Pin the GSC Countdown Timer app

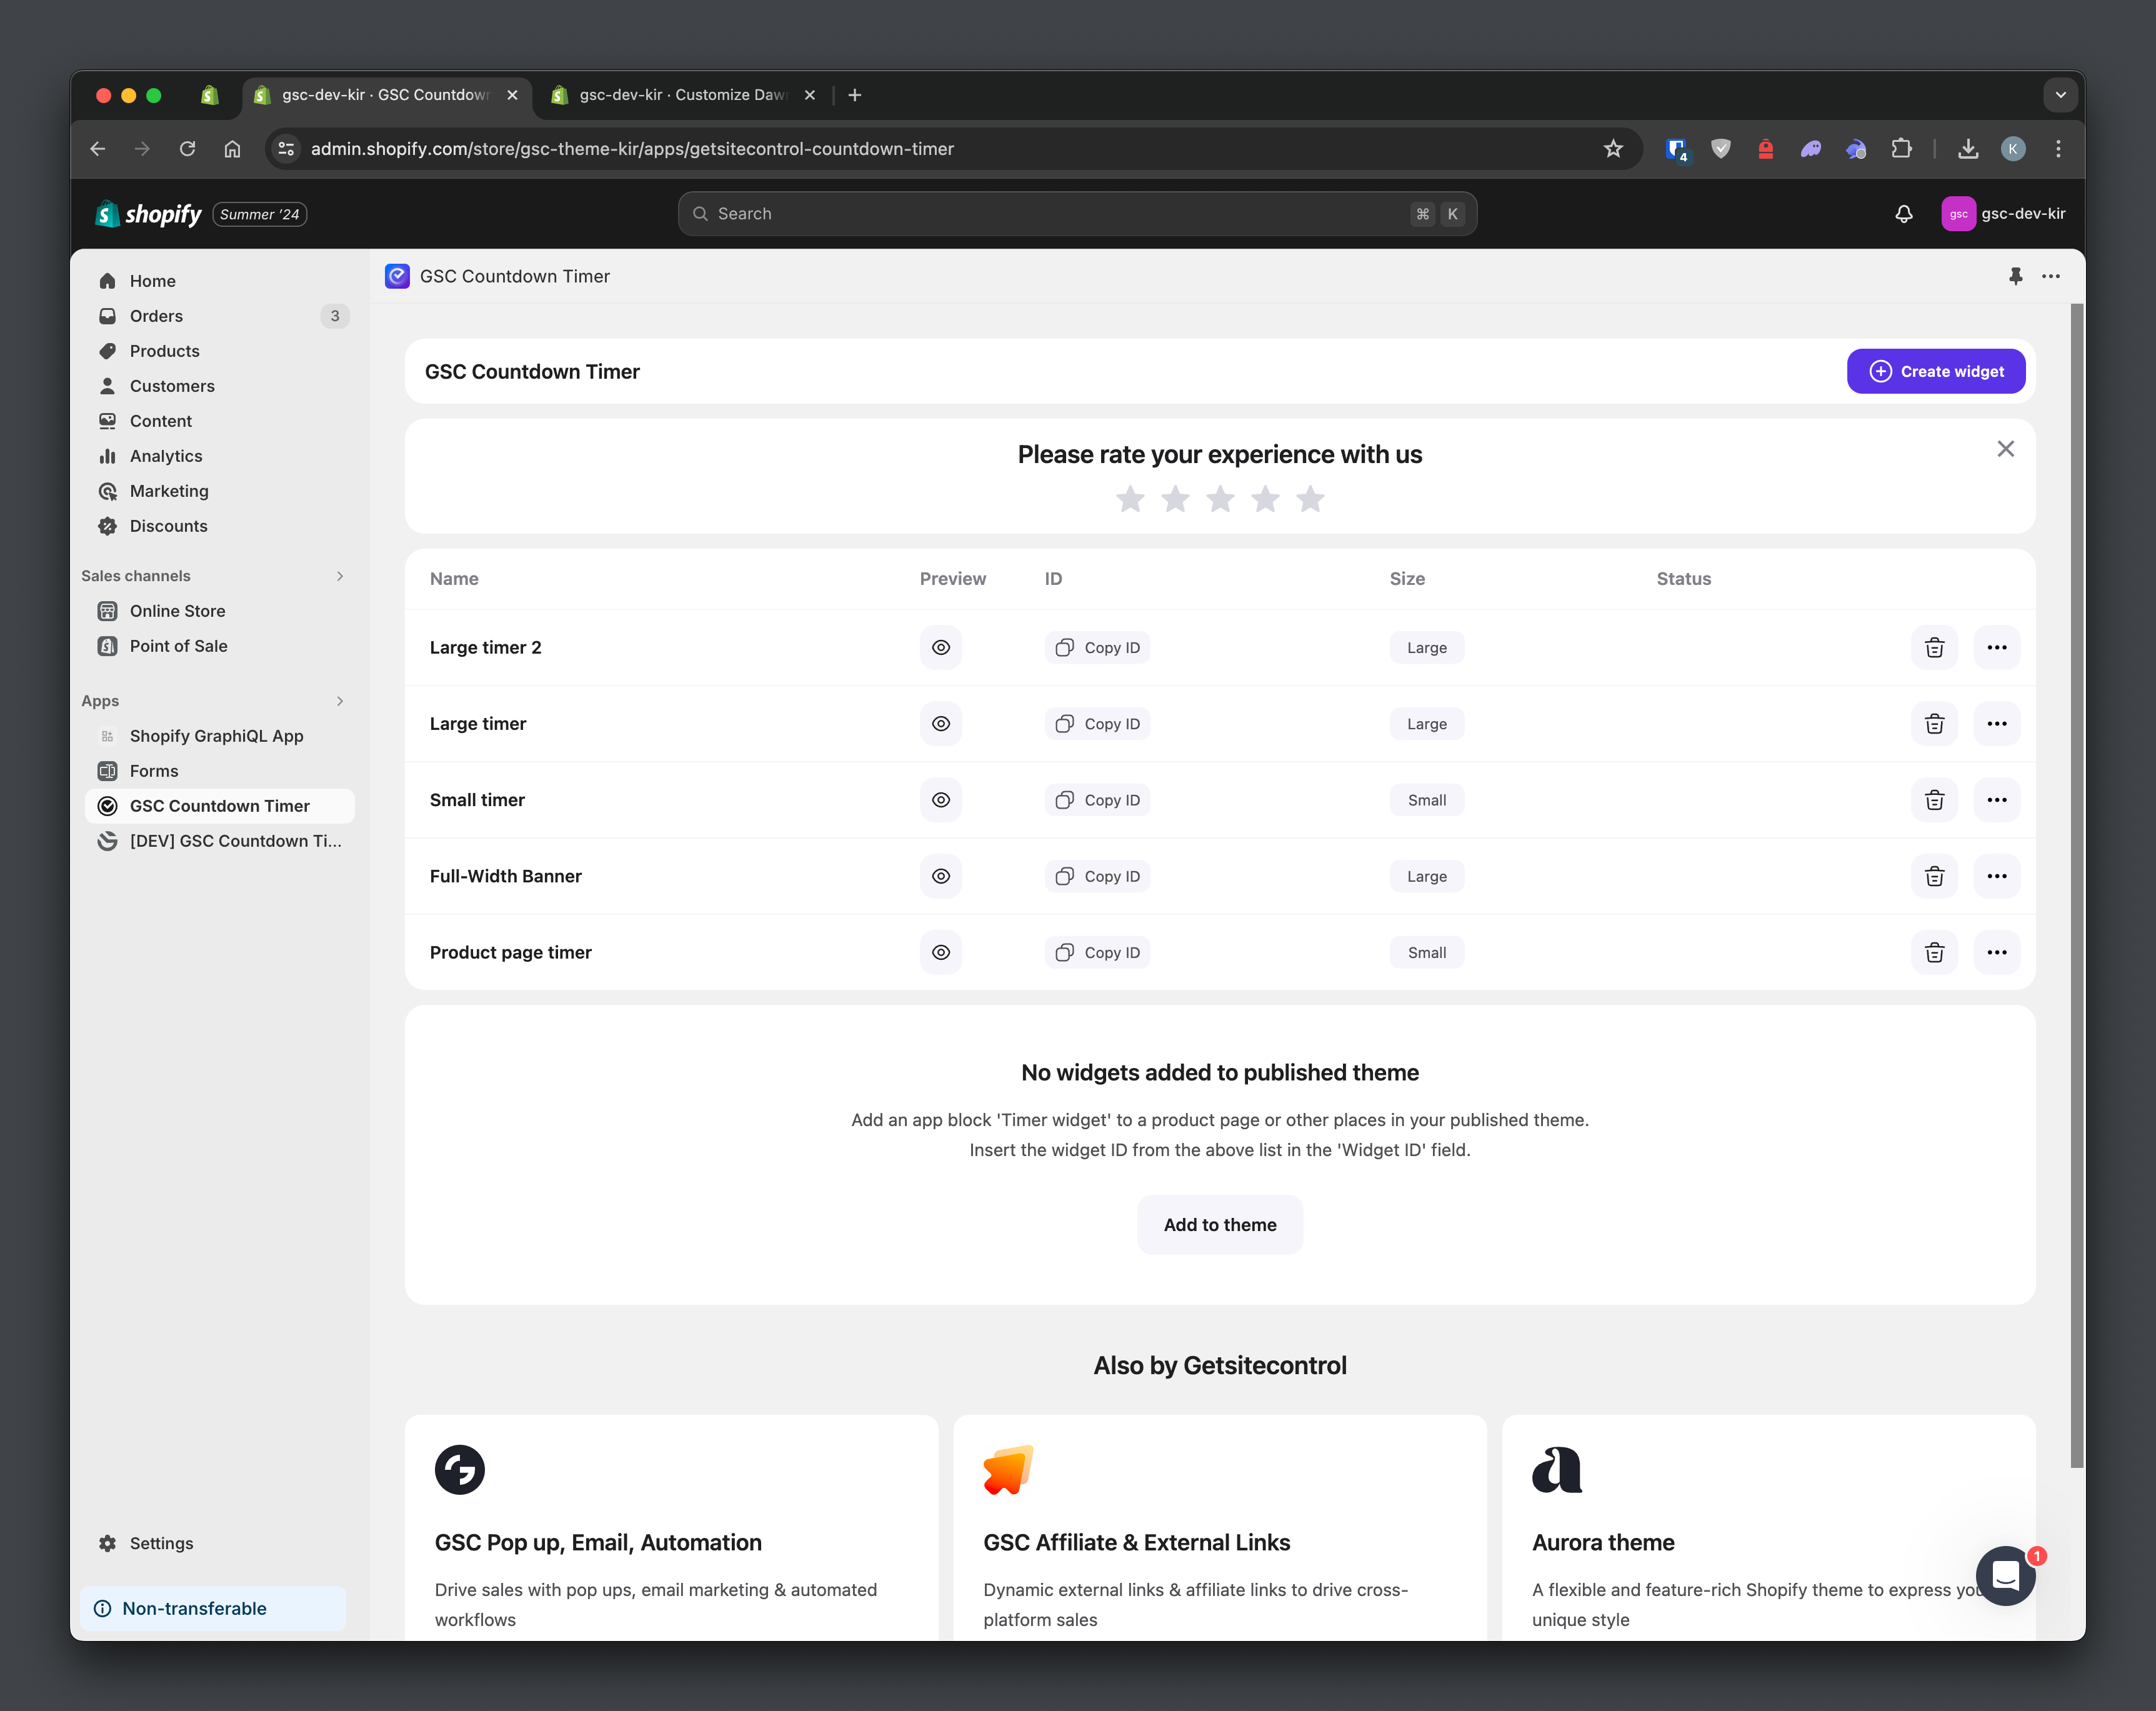[2015, 276]
